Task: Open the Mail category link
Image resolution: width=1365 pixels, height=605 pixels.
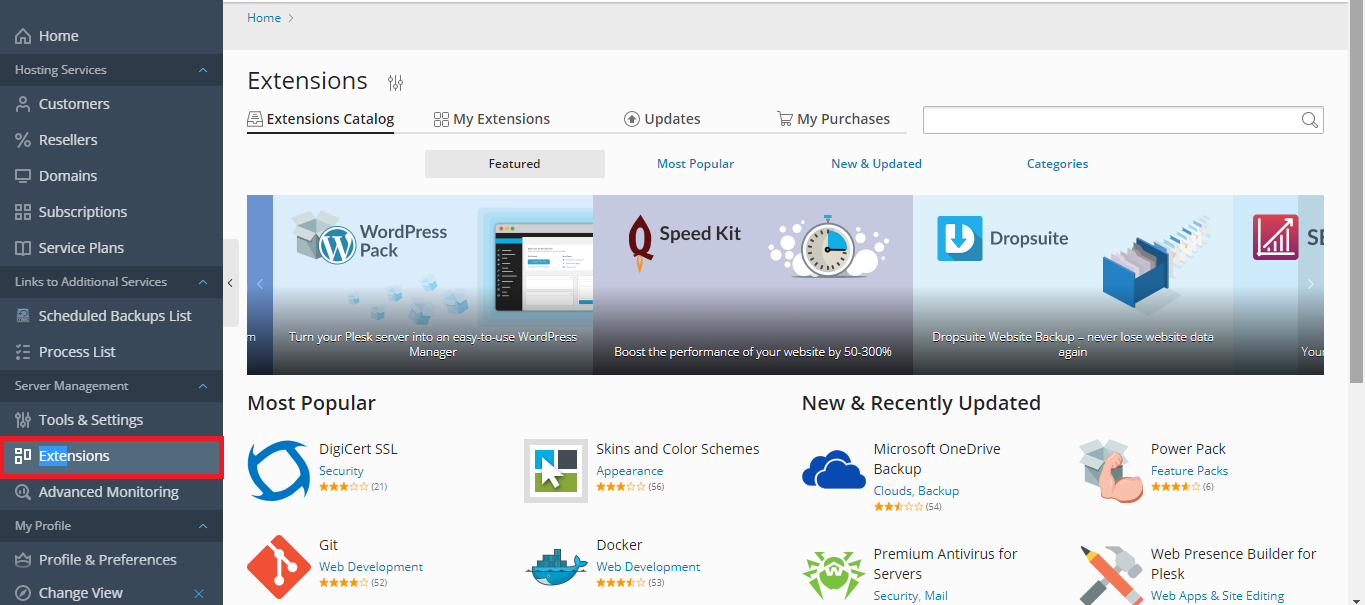Action: coord(936,596)
